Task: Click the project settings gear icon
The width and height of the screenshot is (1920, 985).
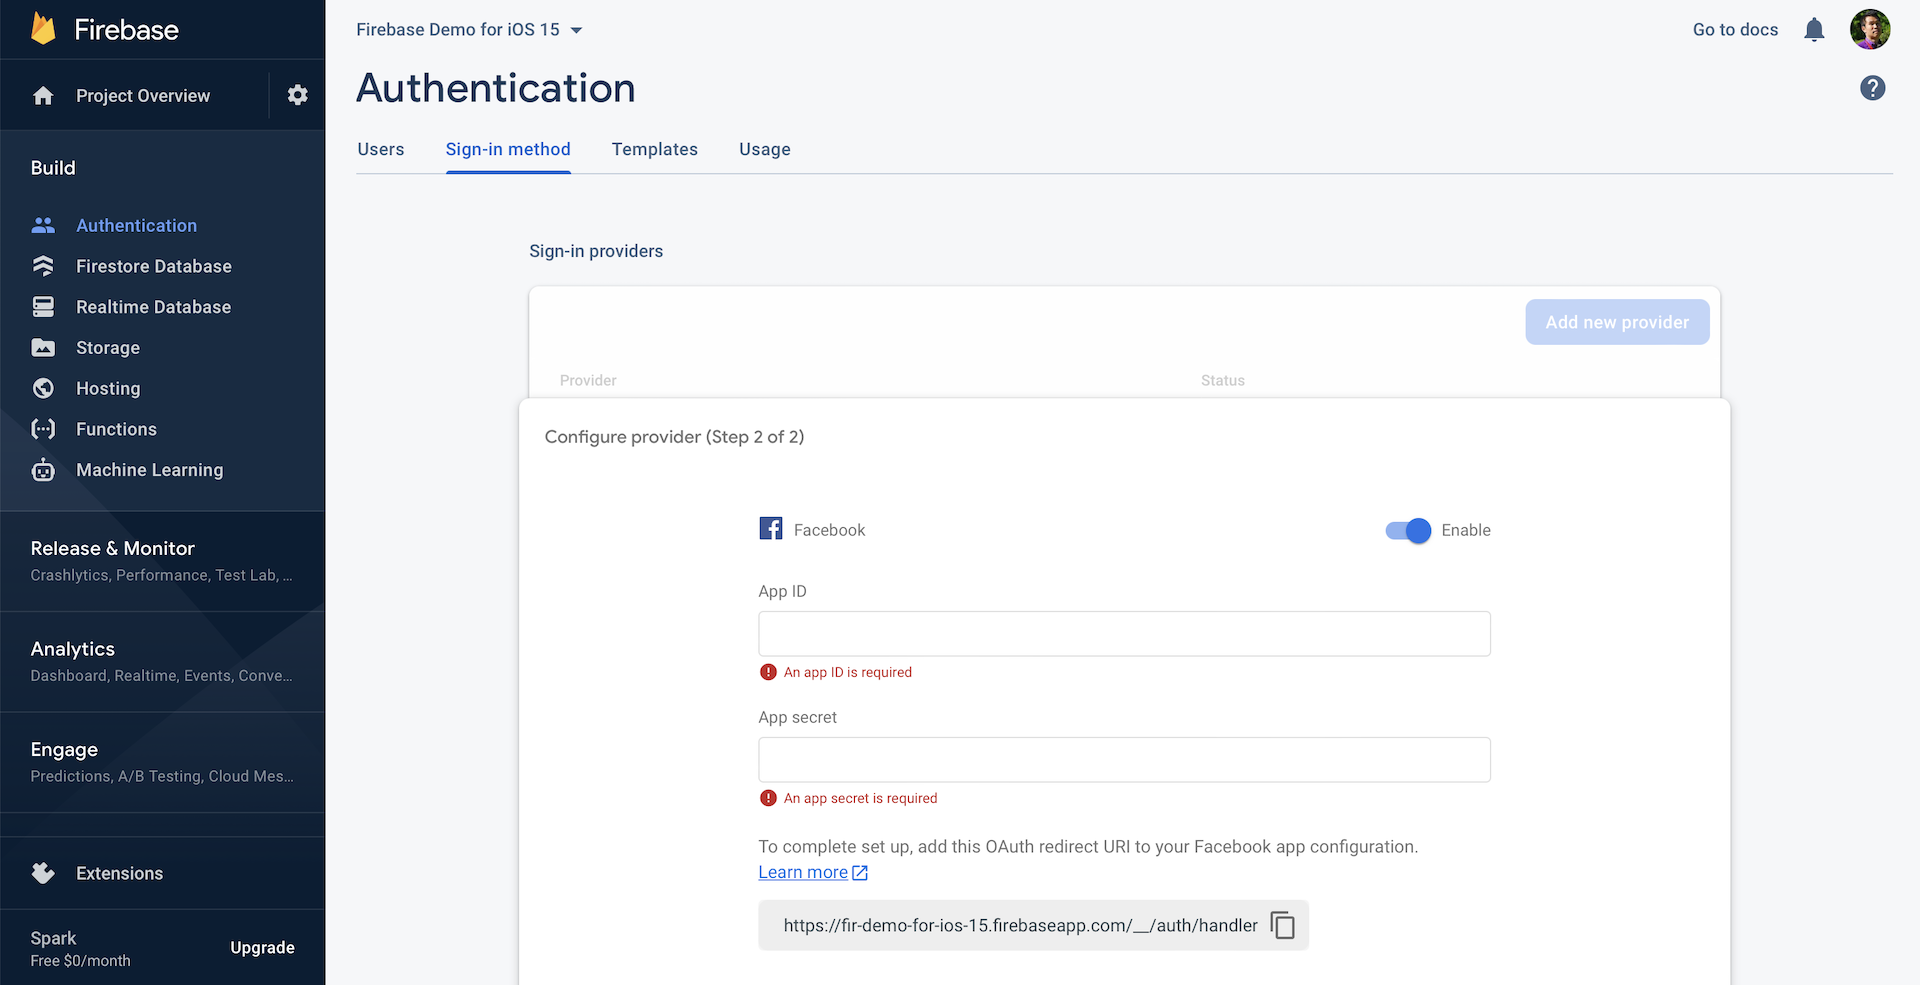Action: (x=297, y=95)
